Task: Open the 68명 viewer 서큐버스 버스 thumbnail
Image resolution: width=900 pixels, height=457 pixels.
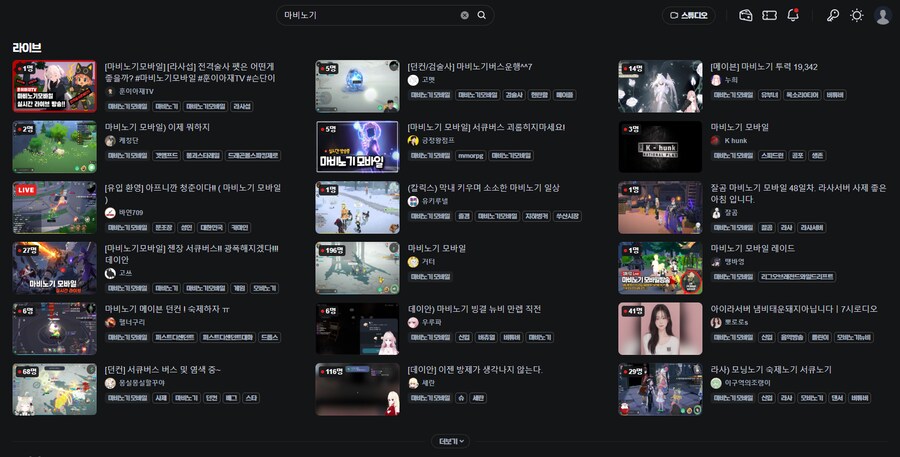Action: pos(55,389)
